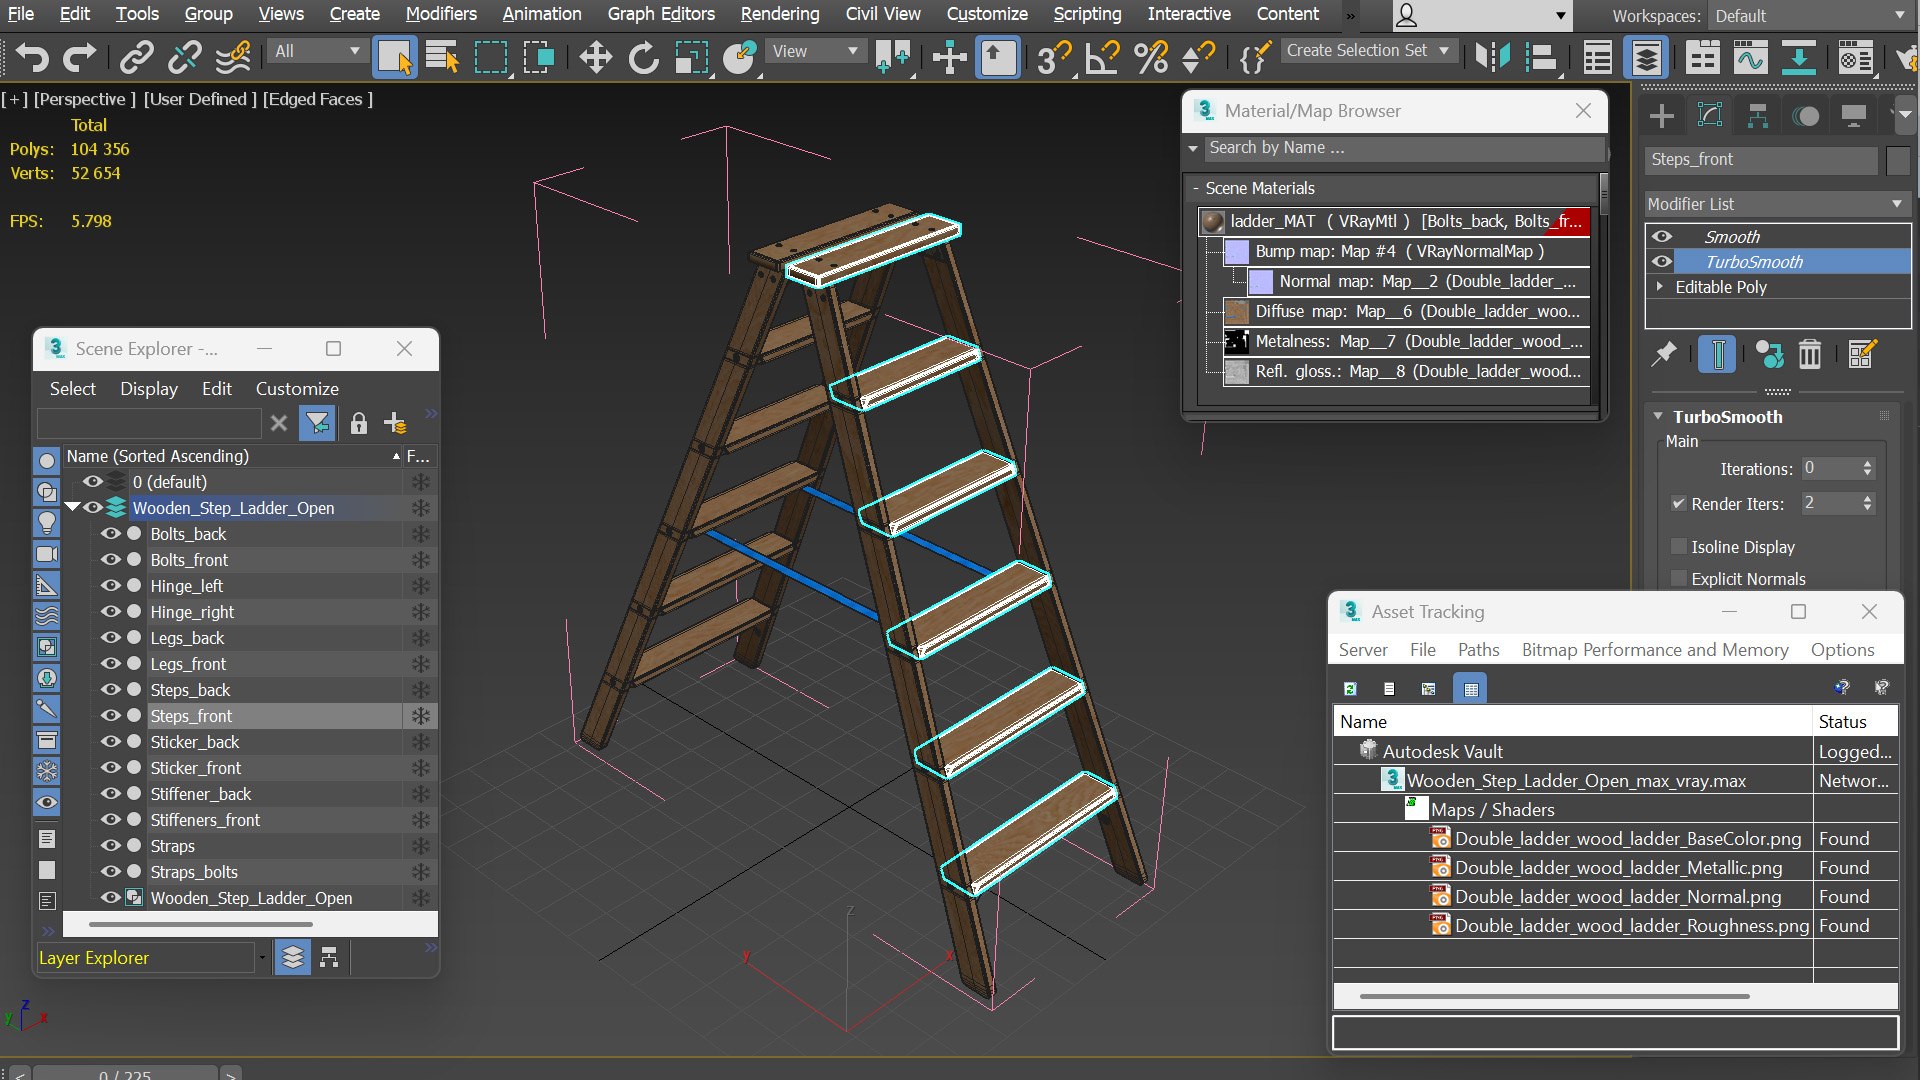Open the All selection filter dropdown
1920x1080 pixels.
tap(316, 50)
